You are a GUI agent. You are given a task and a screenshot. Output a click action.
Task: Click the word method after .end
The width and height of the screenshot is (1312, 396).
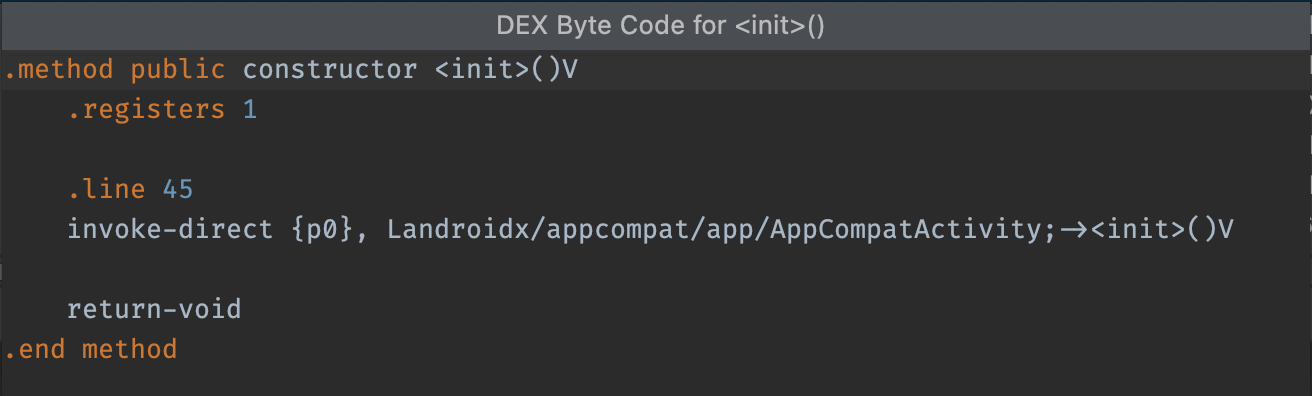[130, 349]
